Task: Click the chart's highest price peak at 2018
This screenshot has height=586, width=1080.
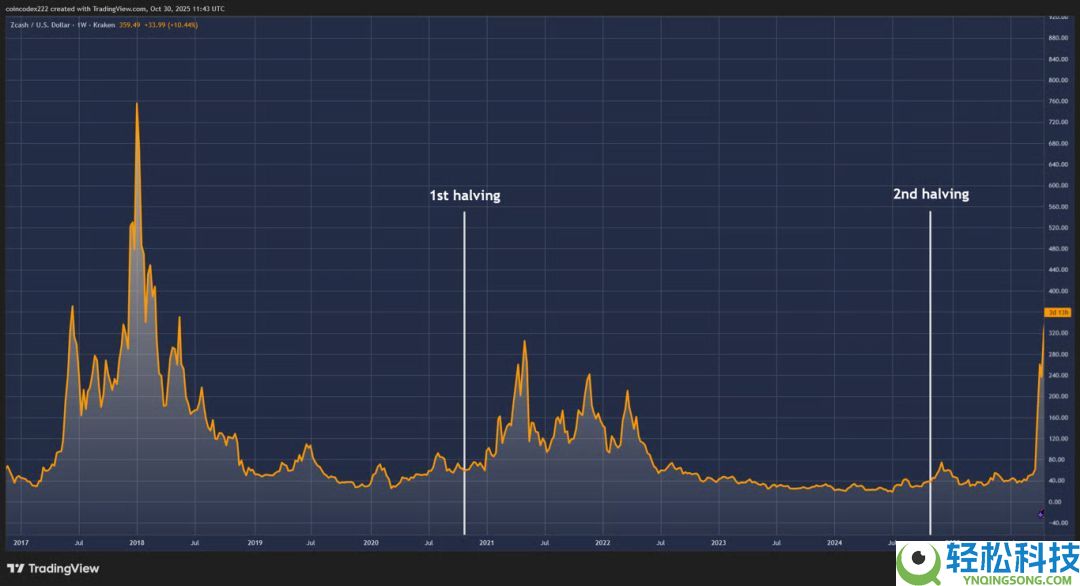Action: 136,104
